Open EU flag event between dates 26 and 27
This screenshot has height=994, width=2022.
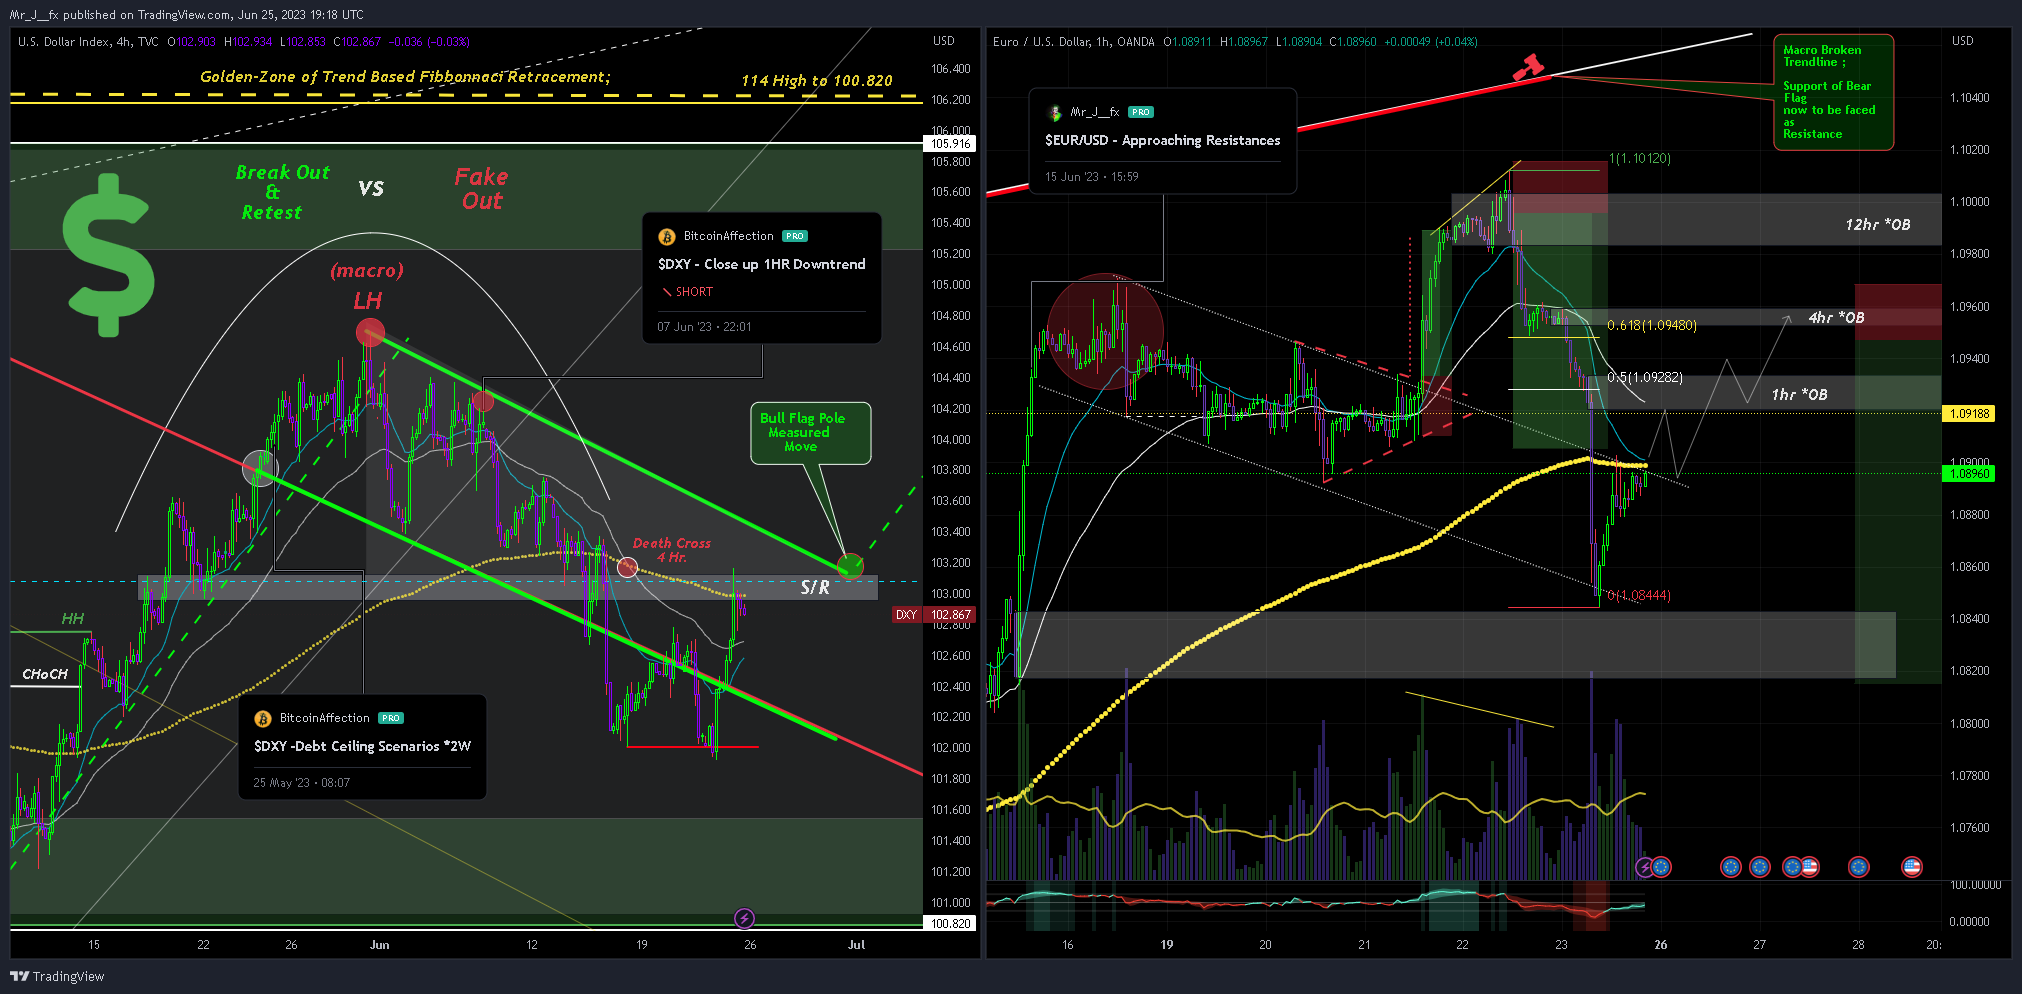[x=1731, y=867]
